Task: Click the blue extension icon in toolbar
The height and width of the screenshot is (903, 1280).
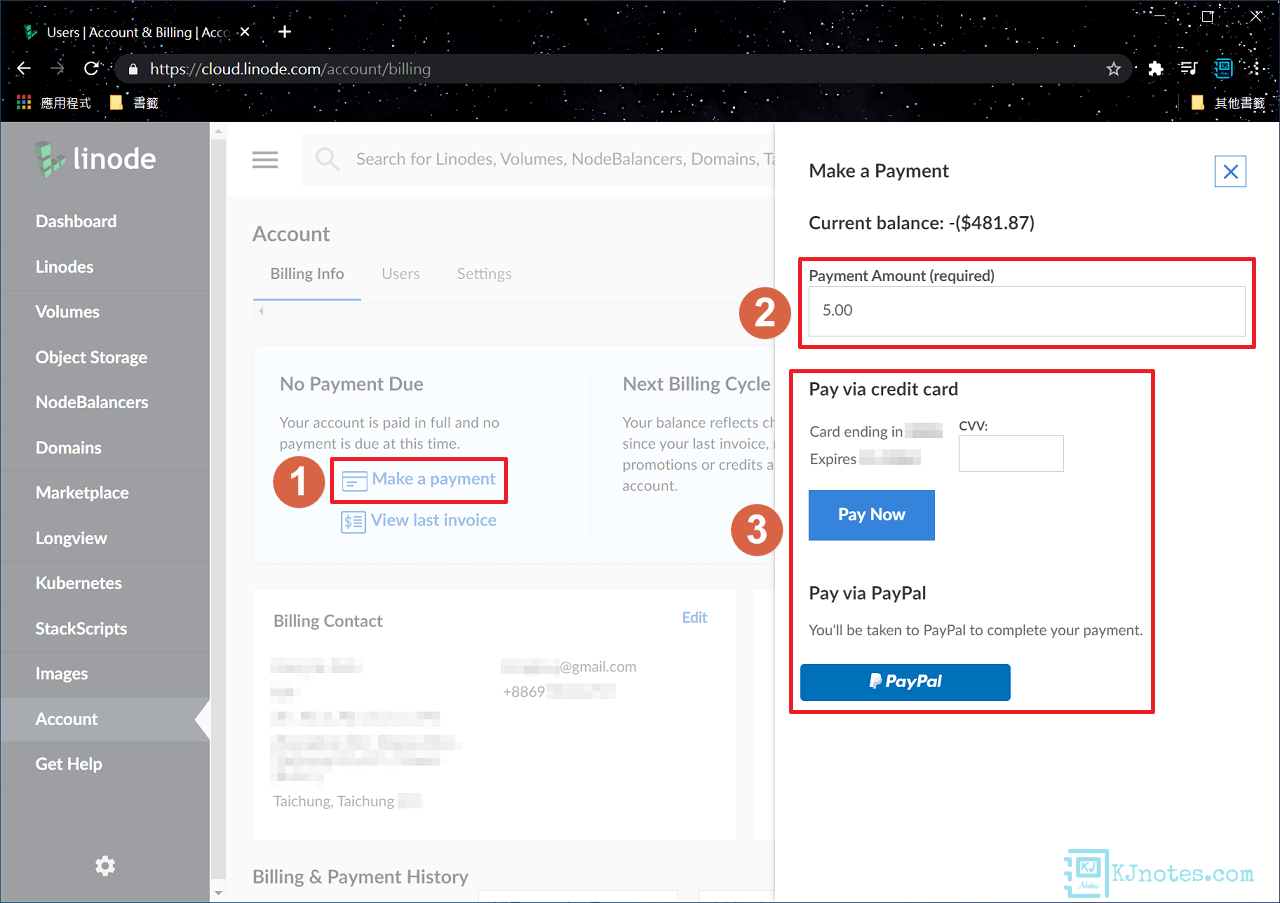Action: (1222, 69)
